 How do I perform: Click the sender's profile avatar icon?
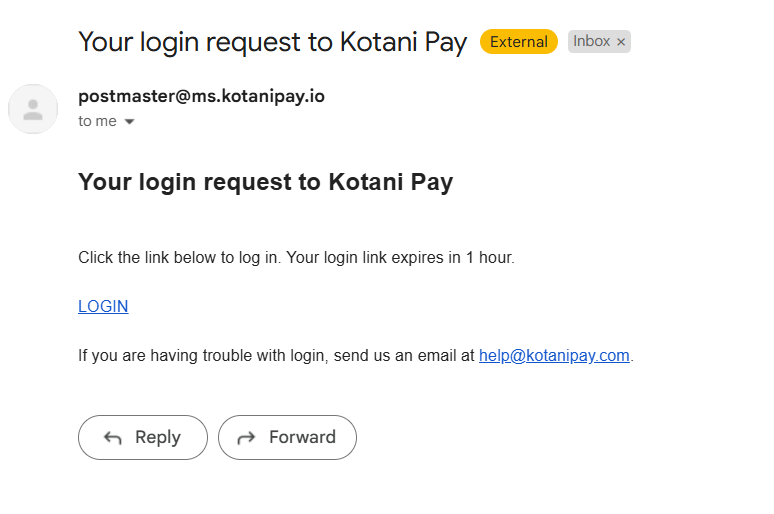point(33,109)
